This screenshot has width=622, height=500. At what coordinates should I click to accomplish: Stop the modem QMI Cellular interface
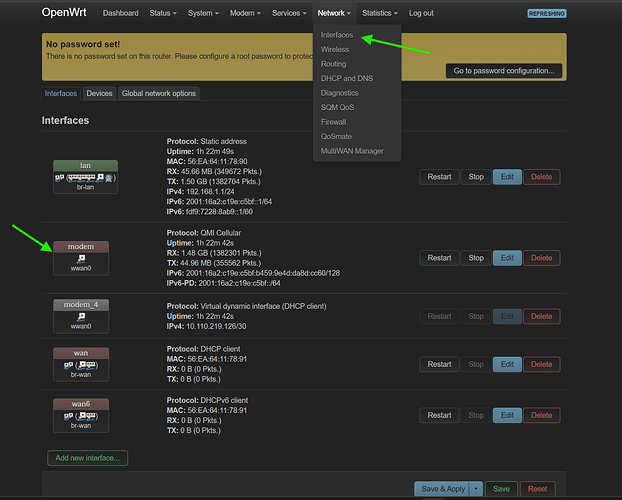(x=476, y=258)
